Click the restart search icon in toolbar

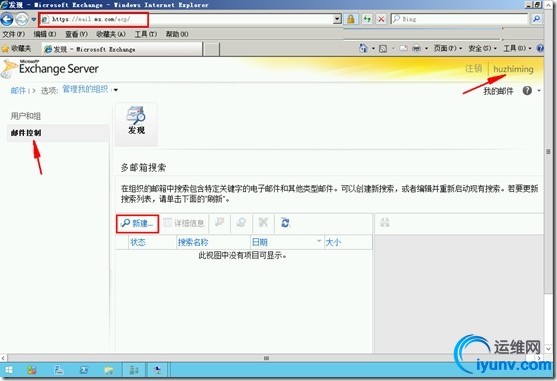(x=241, y=223)
